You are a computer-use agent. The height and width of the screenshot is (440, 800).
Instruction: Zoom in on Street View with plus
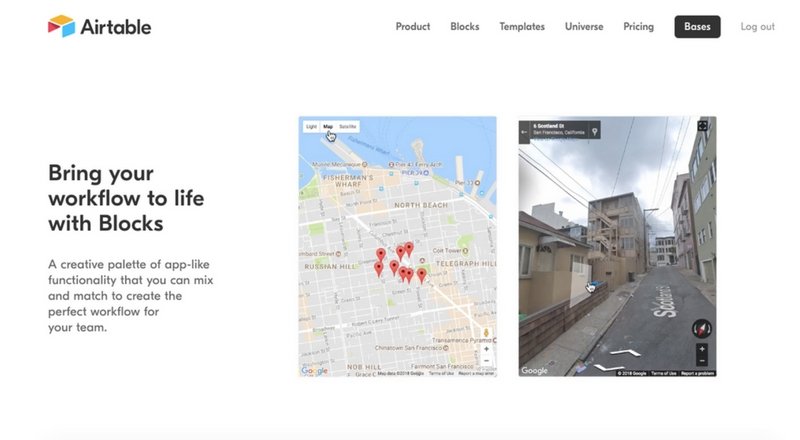click(x=702, y=349)
